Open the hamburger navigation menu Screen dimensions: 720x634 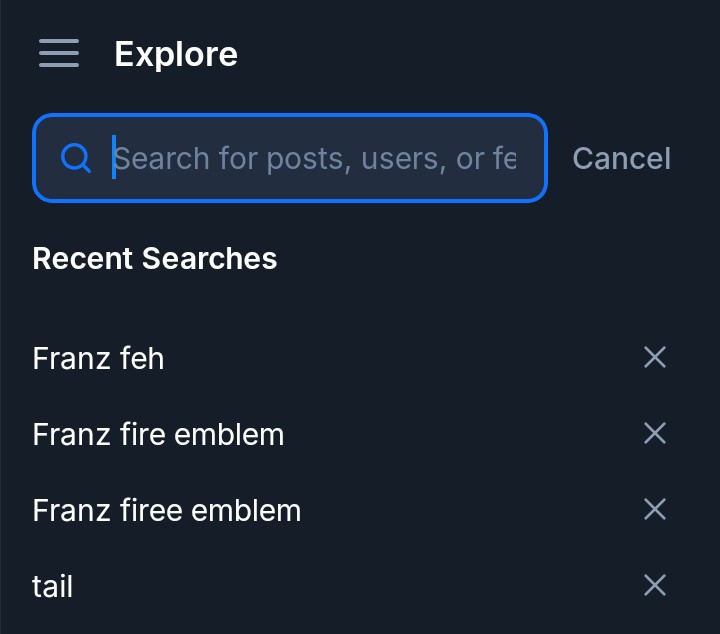point(59,53)
